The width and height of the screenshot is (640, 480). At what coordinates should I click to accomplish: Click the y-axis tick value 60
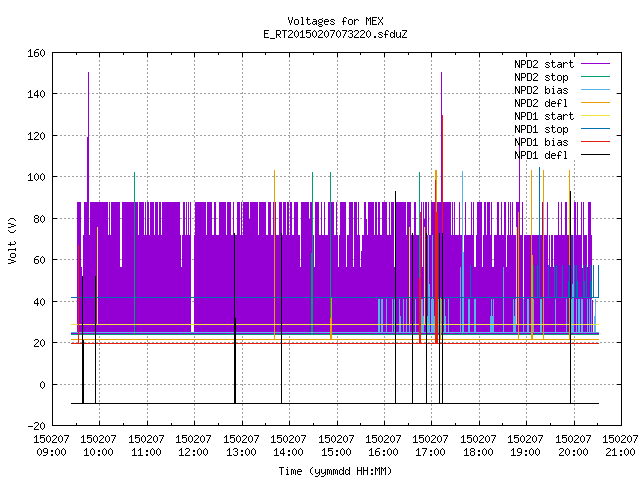[x=39, y=260]
